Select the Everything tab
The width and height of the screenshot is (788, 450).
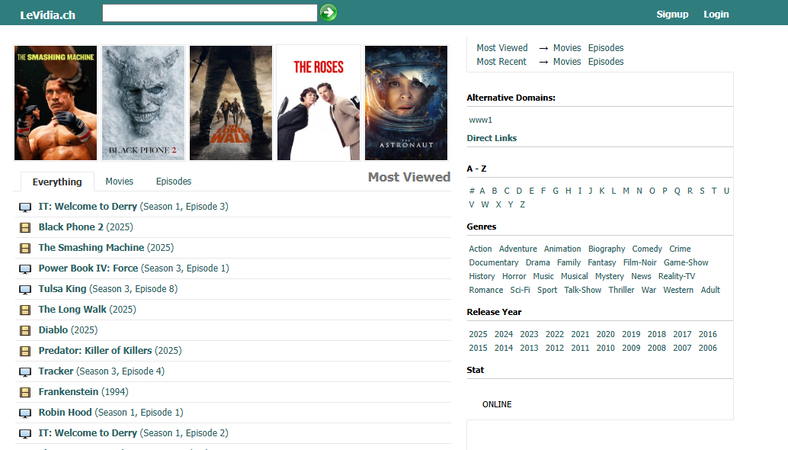click(x=57, y=182)
